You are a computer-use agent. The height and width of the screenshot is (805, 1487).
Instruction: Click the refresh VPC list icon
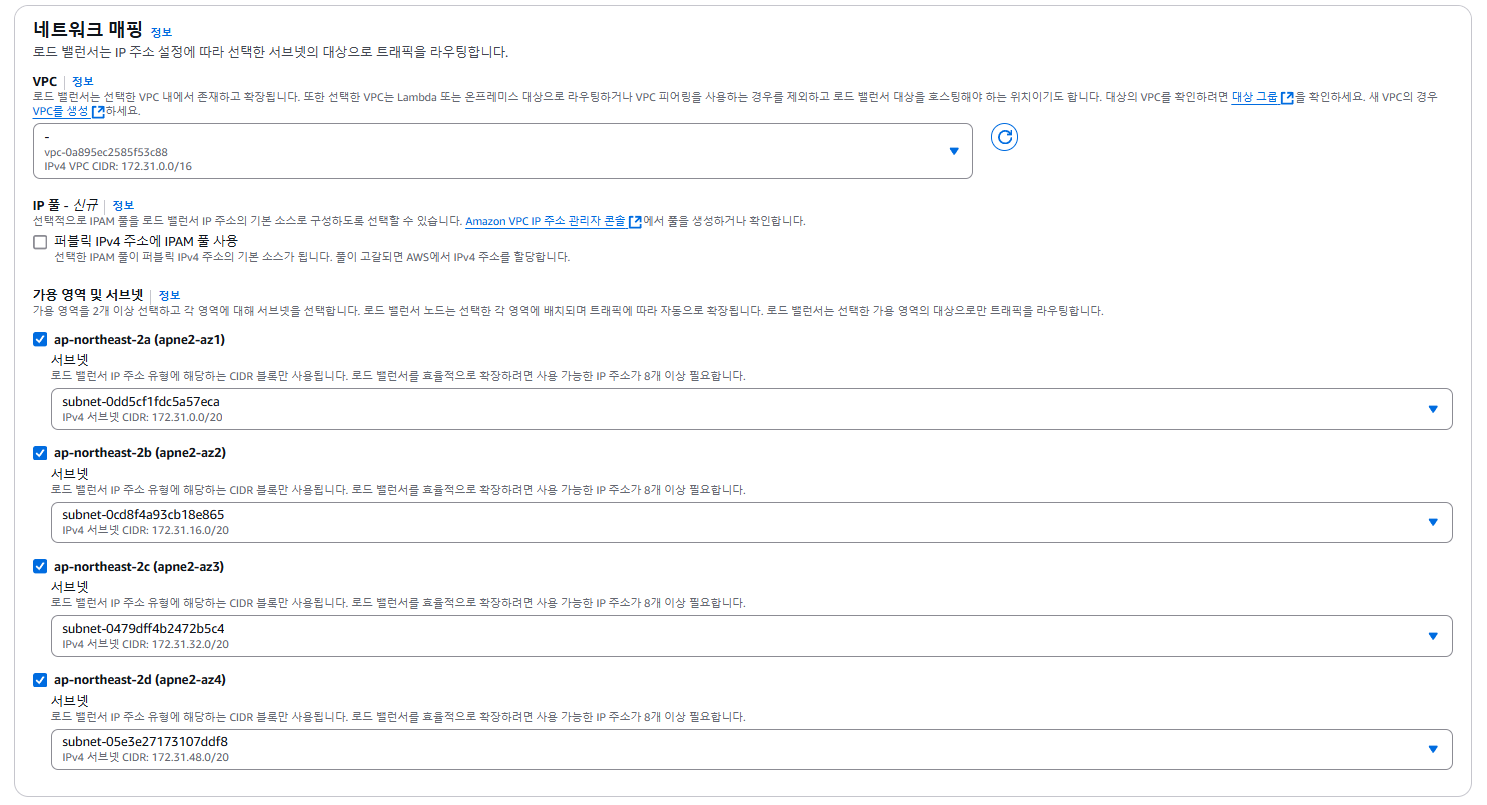tap(1004, 137)
